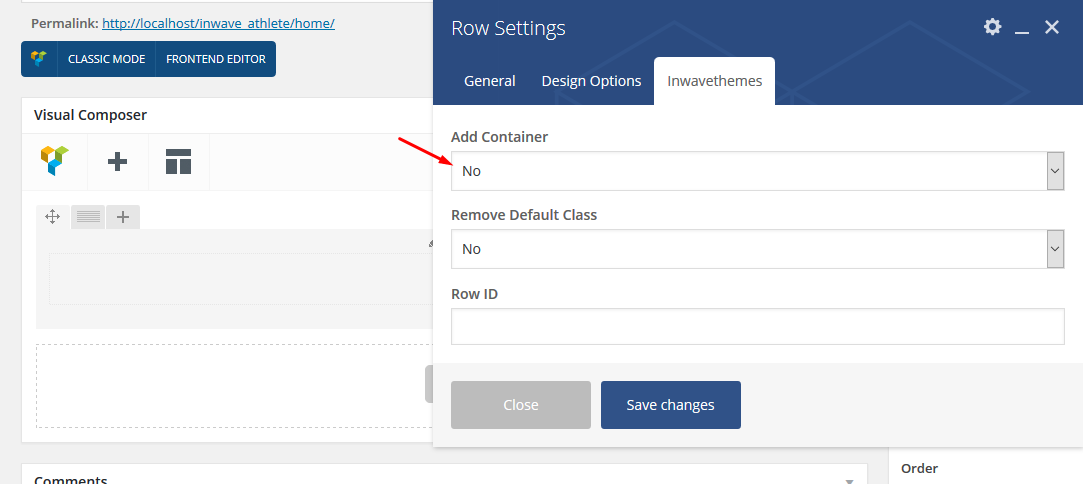Change row layout with columns icon
Screen dimensions: 1083x484
(x=88, y=217)
